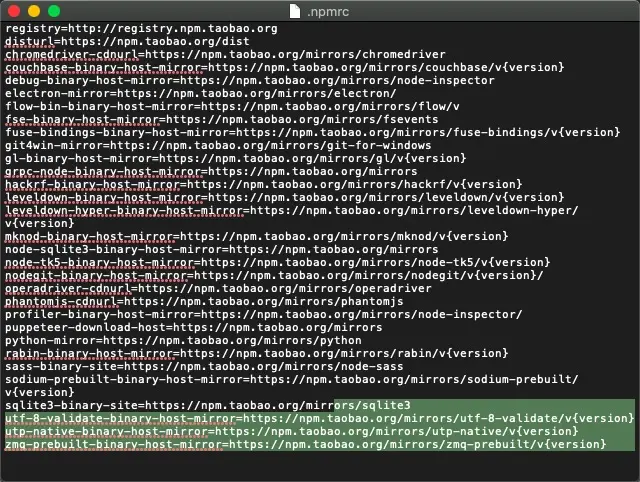Screen dimensions: 640x482
Task: Click the couchbase-binary-host-mirror line
Action: point(284,67)
